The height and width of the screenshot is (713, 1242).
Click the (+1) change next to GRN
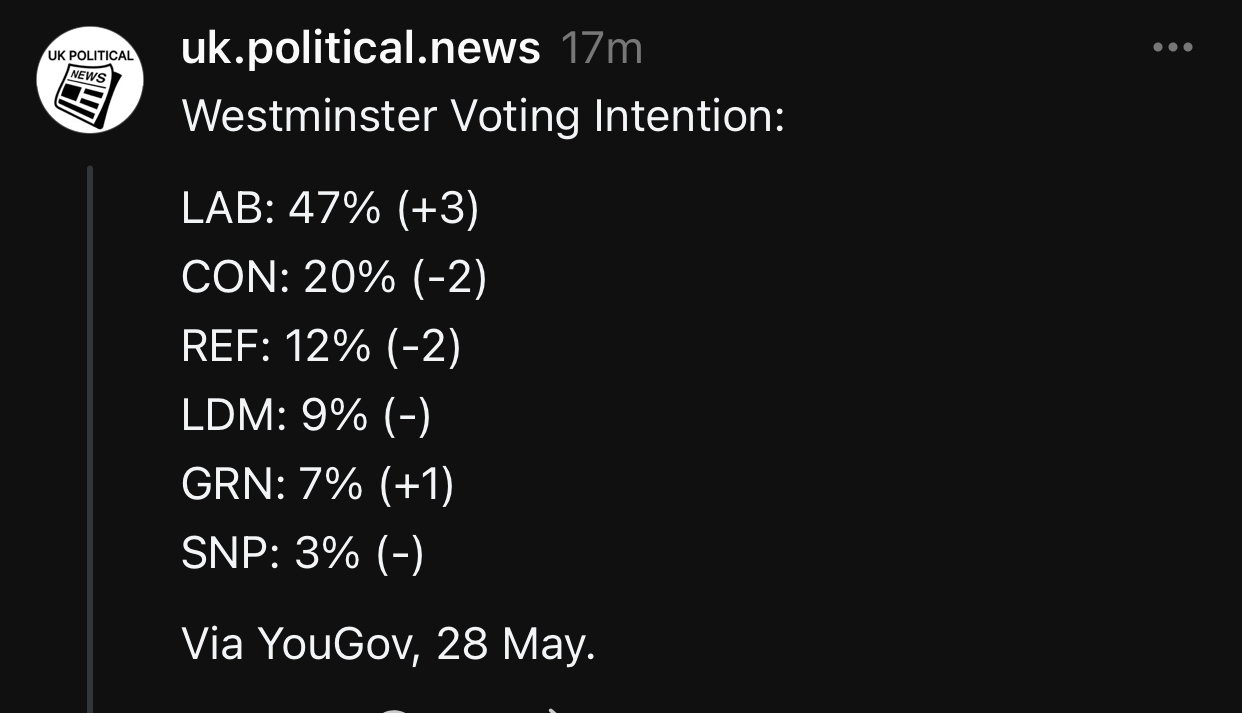[417, 485]
